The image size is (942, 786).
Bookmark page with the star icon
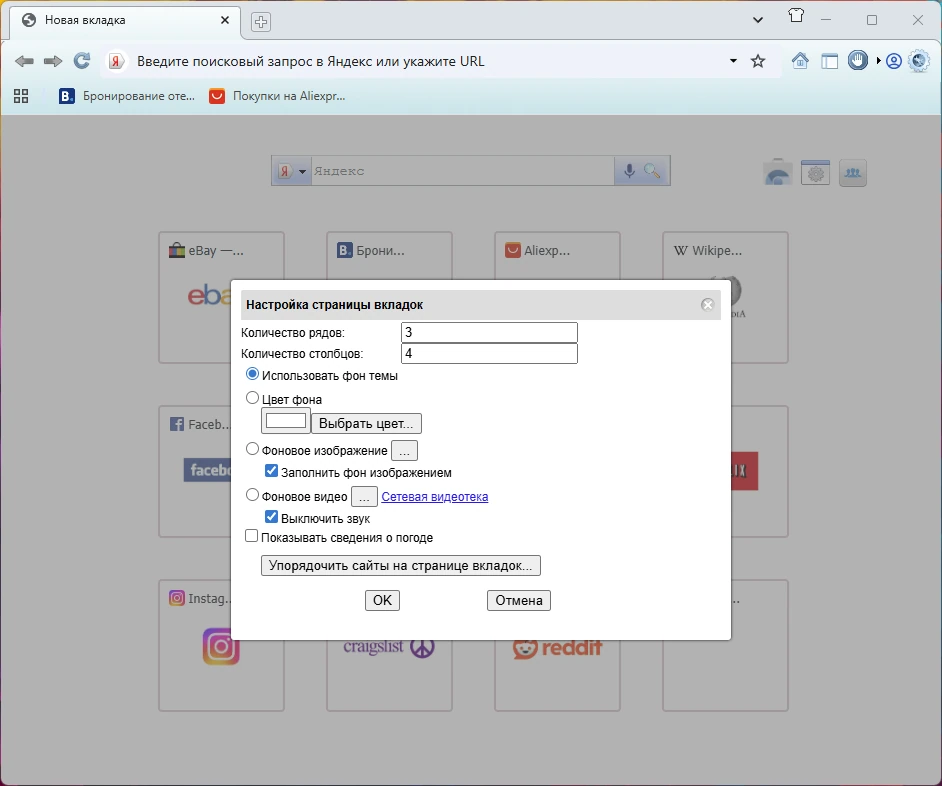[758, 61]
